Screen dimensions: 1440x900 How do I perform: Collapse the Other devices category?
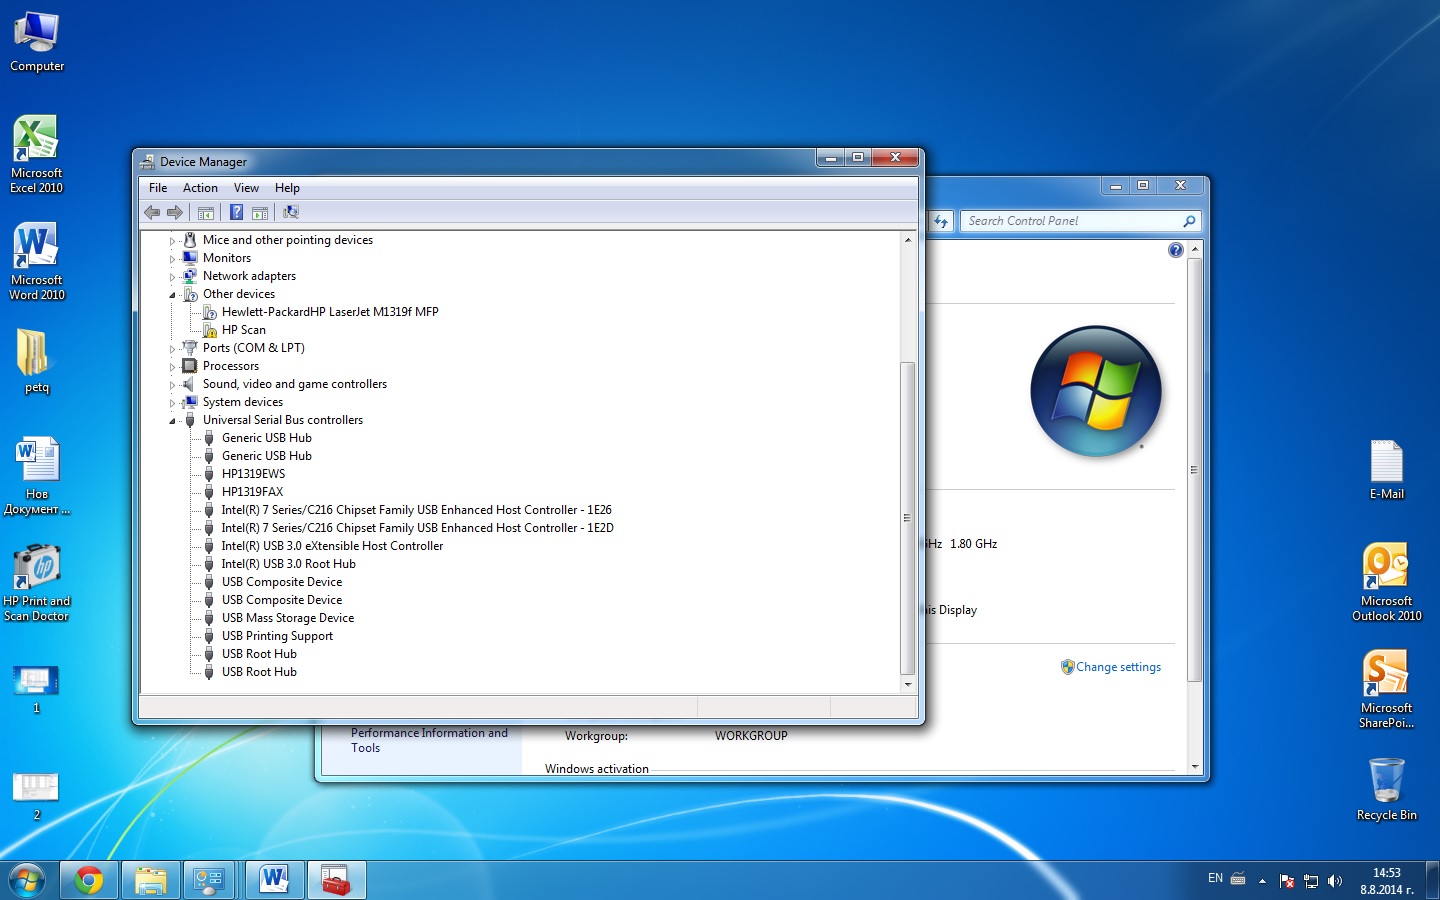(172, 295)
